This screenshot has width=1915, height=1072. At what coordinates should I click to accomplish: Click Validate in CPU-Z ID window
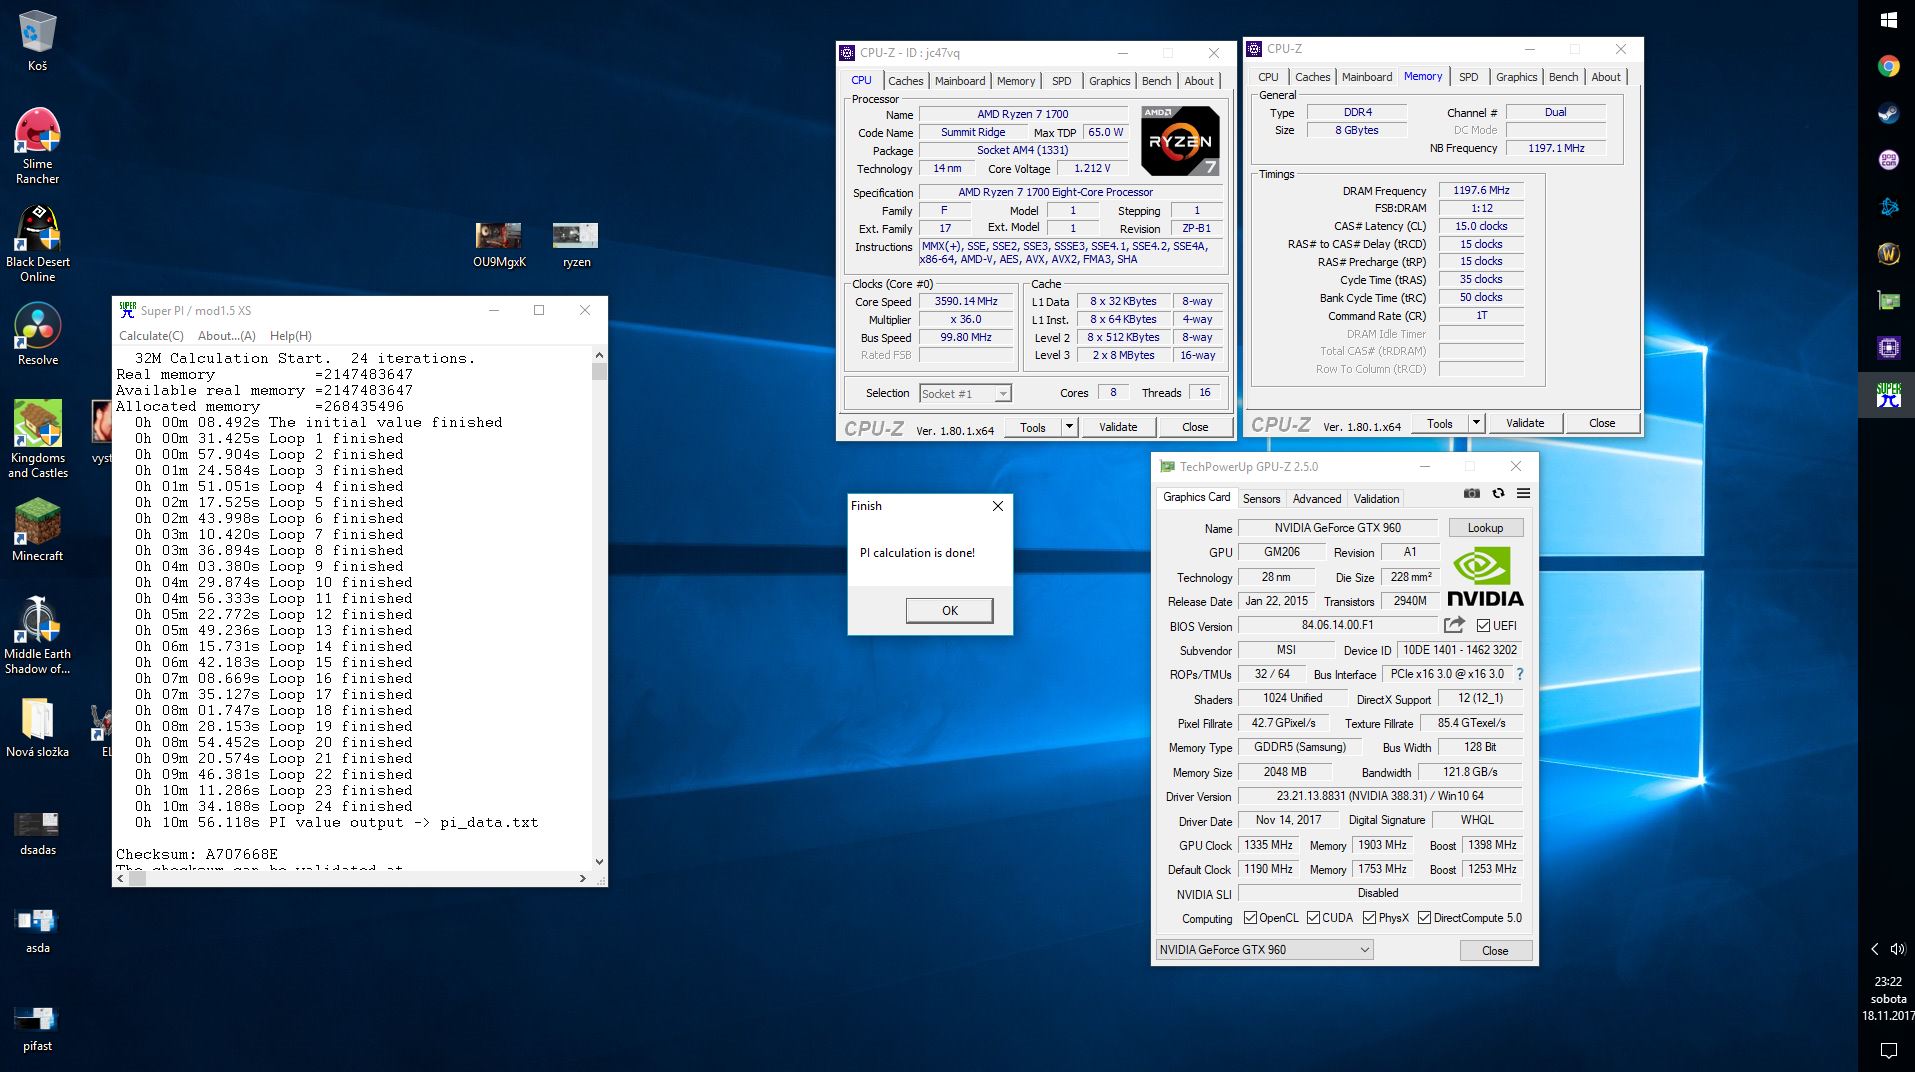1118,427
